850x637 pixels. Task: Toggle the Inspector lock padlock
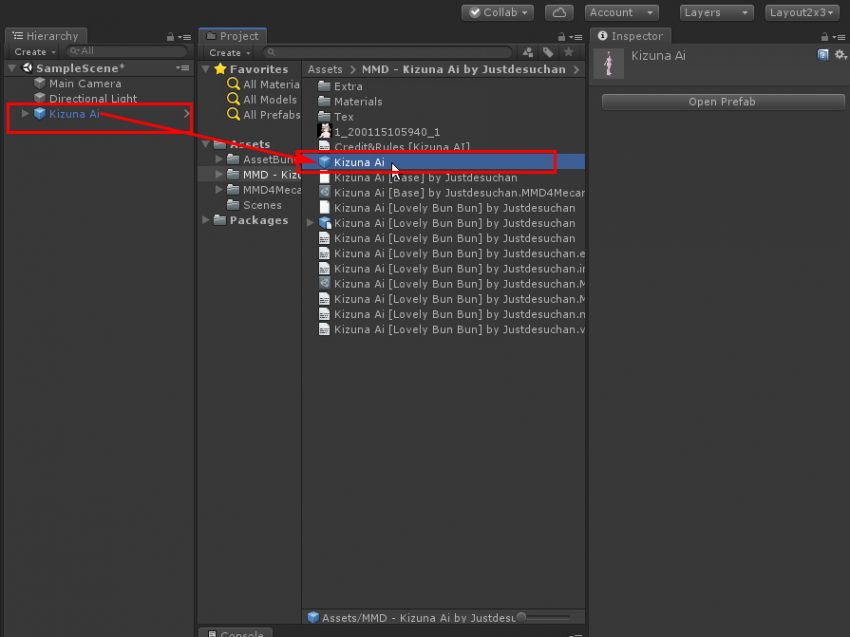(x=825, y=36)
